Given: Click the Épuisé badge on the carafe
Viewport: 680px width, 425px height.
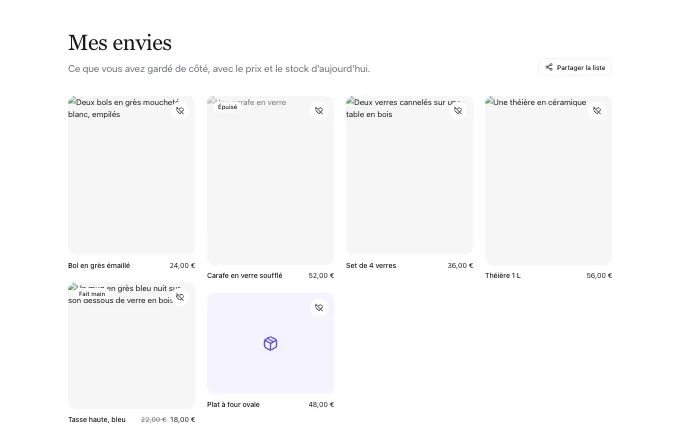Looking at the screenshot, I should click(x=228, y=107).
